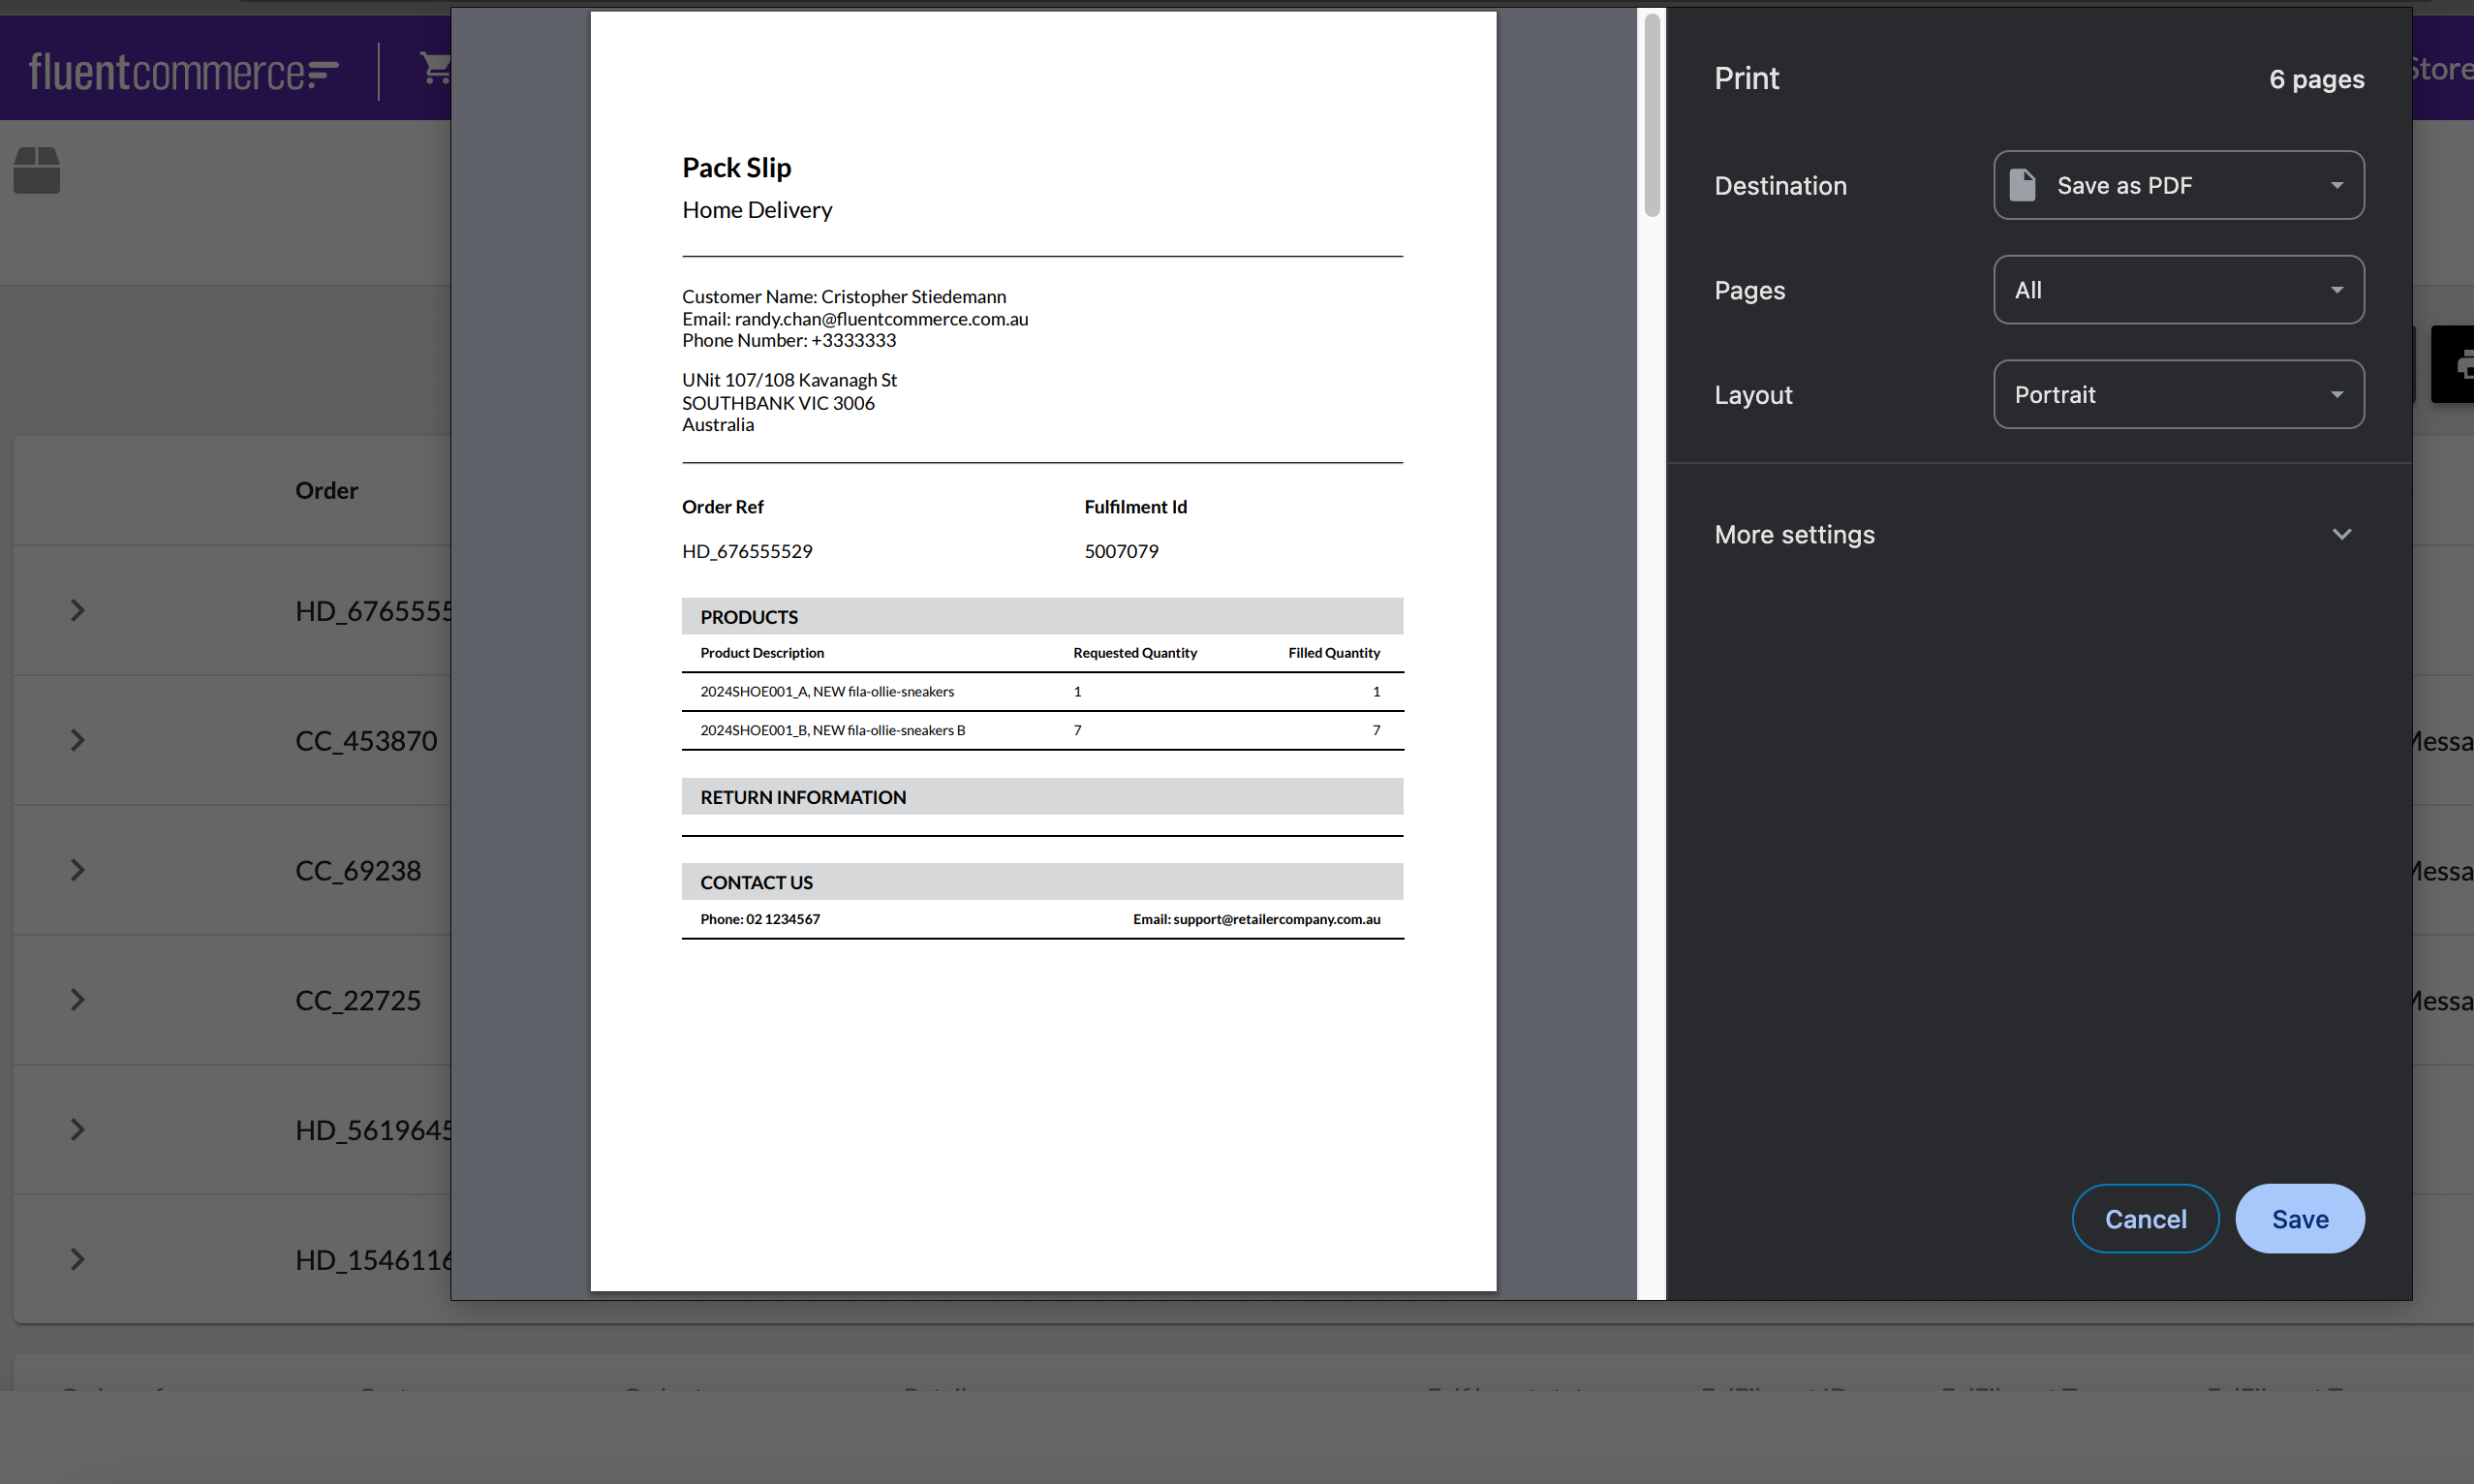Image resolution: width=2474 pixels, height=1484 pixels.
Task: Expand the HD_1546116 order row chevron
Action: [x=77, y=1259]
